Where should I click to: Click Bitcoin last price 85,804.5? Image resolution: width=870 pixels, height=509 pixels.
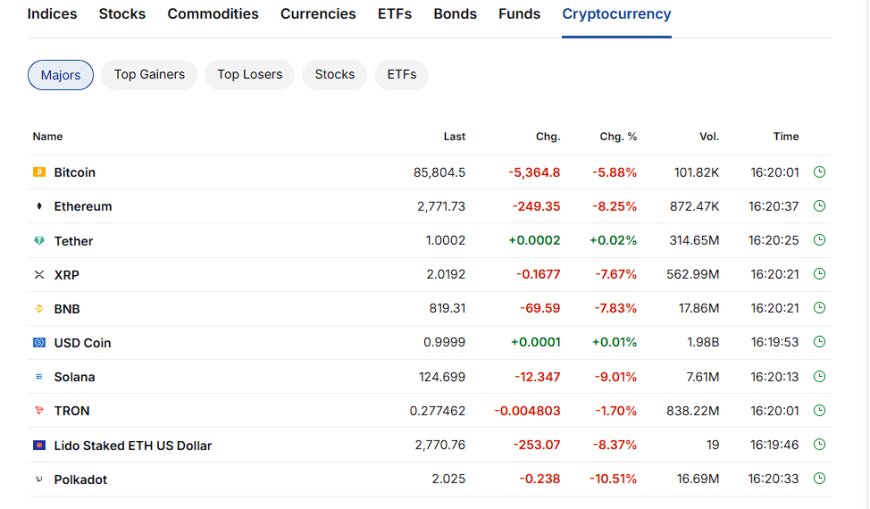(439, 173)
